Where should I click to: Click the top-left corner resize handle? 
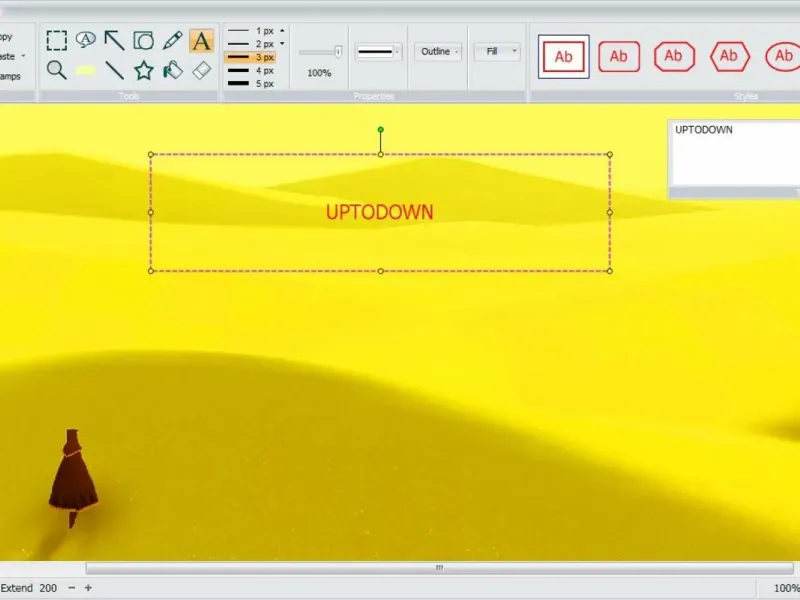(x=151, y=154)
